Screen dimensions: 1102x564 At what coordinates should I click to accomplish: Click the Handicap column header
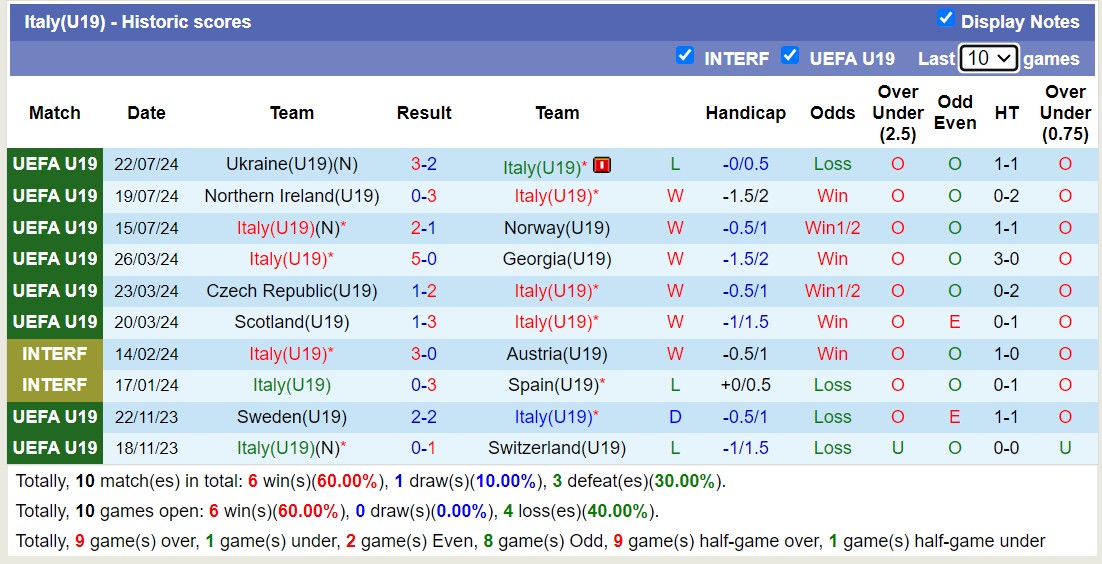tap(745, 113)
